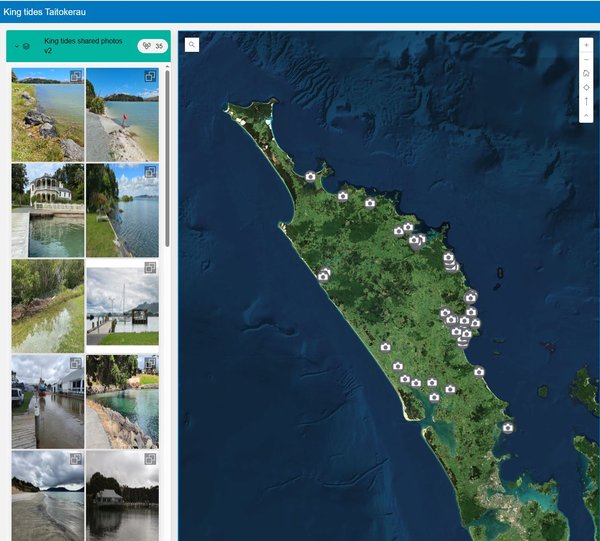The image size is (600, 541).
Task: Activate the locate me button
Action: click(x=586, y=88)
